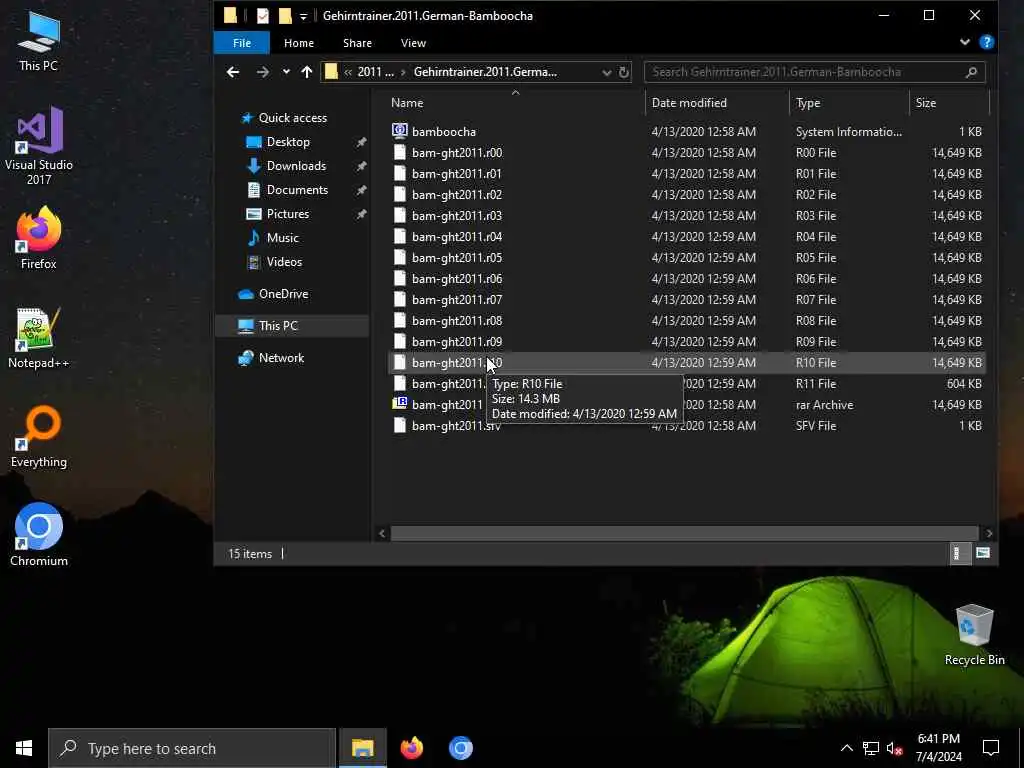1024x768 pixels.
Task: Open the Customize Quick Access Toolbar dropdown
Action: click(303, 16)
